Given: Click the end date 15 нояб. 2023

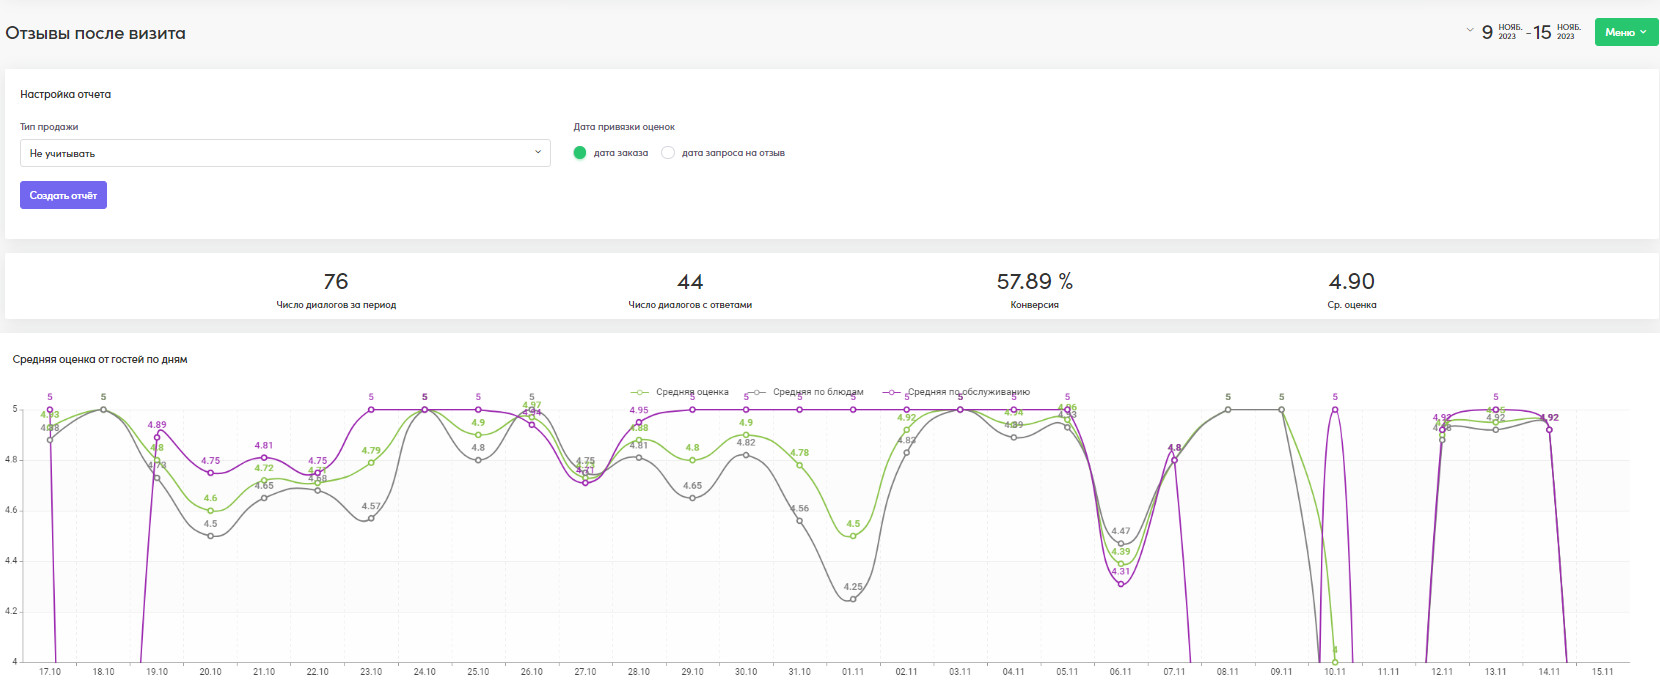Looking at the screenshot, I should pyautogui.click(x=1557, y=32).
